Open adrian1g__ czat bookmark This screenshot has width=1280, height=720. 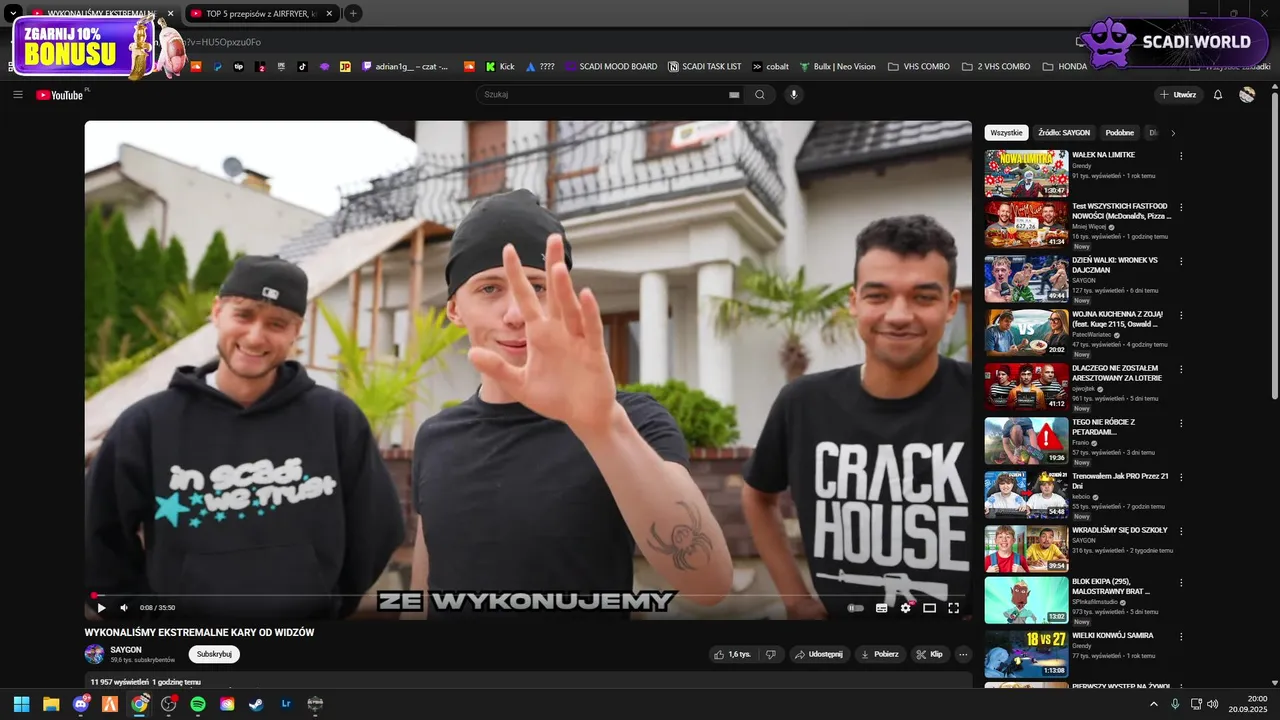405,67
